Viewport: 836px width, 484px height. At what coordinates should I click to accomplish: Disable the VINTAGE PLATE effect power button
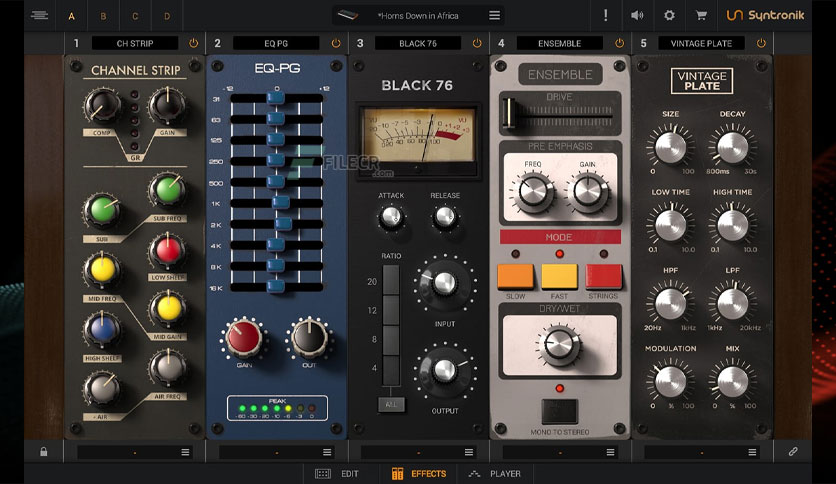pos(761,43)
